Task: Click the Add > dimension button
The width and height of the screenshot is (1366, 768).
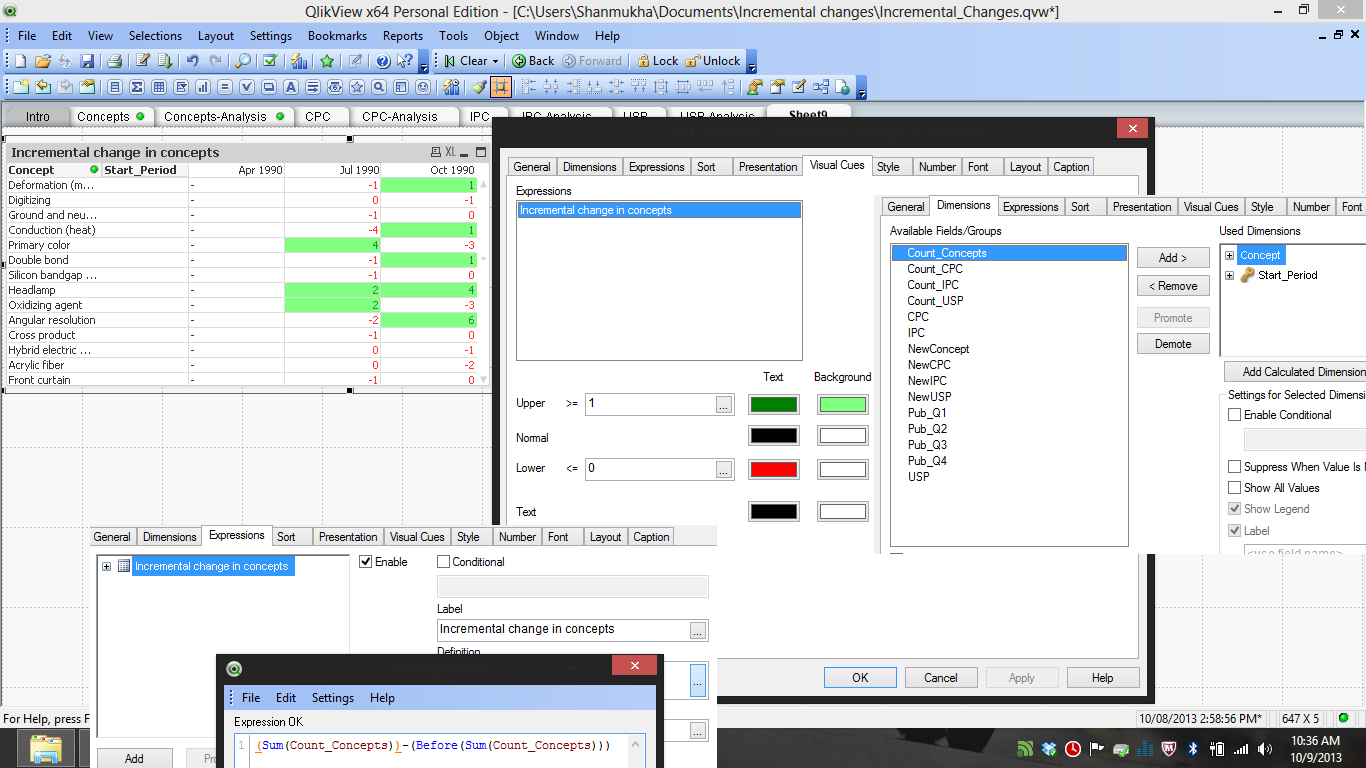Action: click(x=1173, y=258)
